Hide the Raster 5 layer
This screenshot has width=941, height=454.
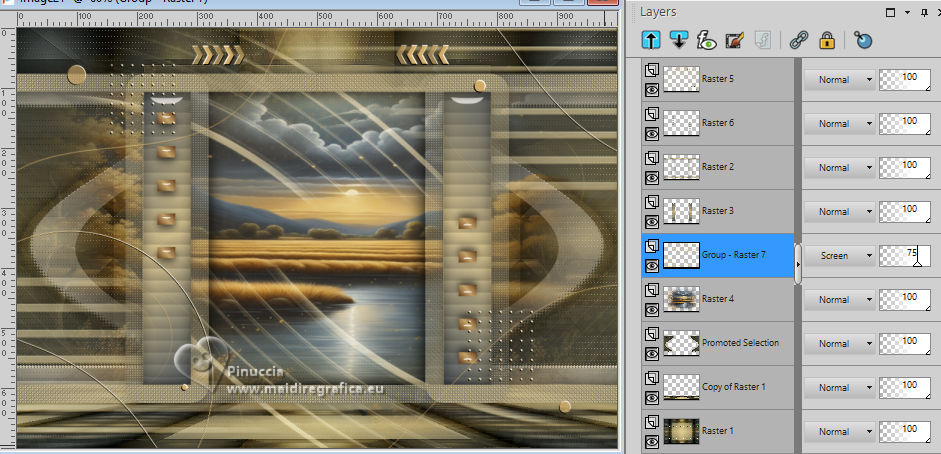pos(652,89)
